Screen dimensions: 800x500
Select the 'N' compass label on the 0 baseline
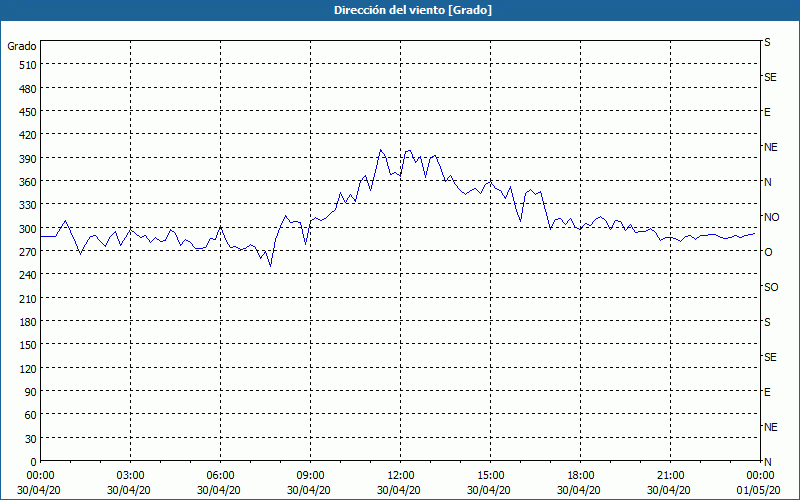(767, 462)
